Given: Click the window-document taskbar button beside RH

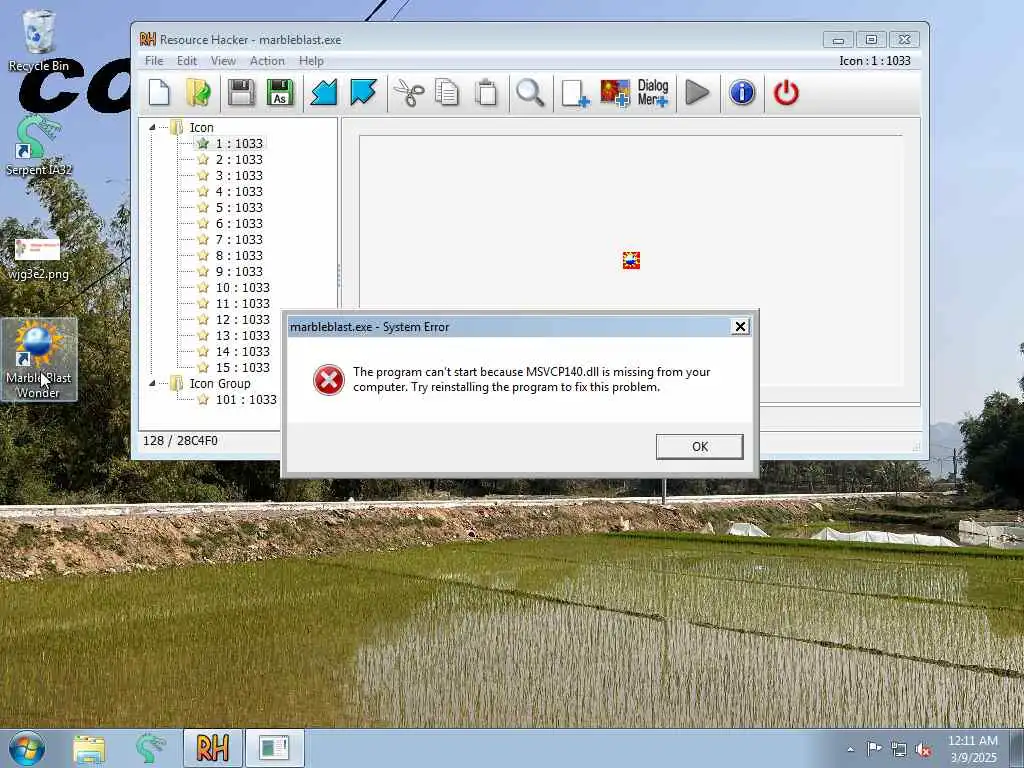Looking at the screenshot, I should 274,748.
